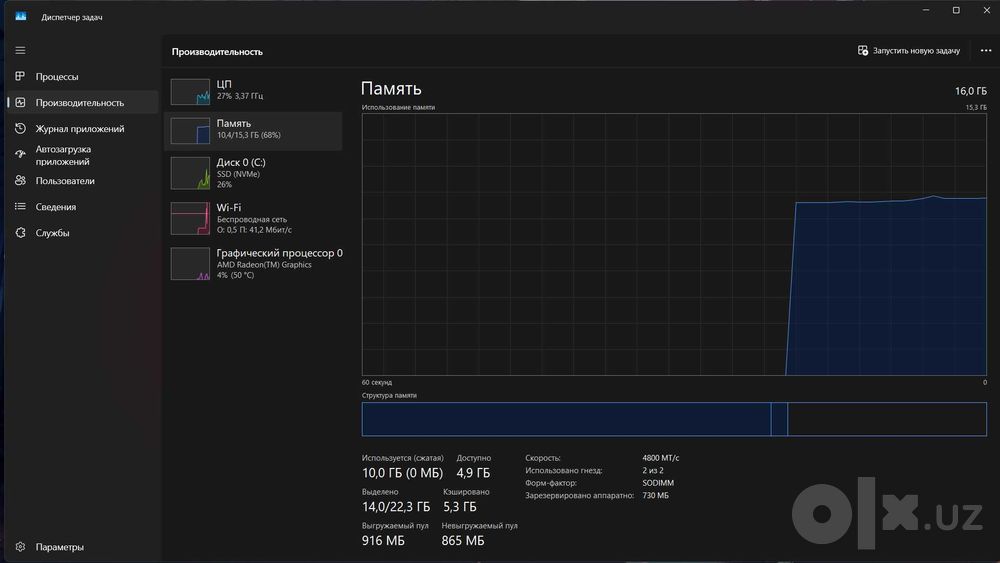This screenshot has width=1000, height=563.
Task: Select the ЦП mini graph thumbnail
Action: tap(190, 91)
